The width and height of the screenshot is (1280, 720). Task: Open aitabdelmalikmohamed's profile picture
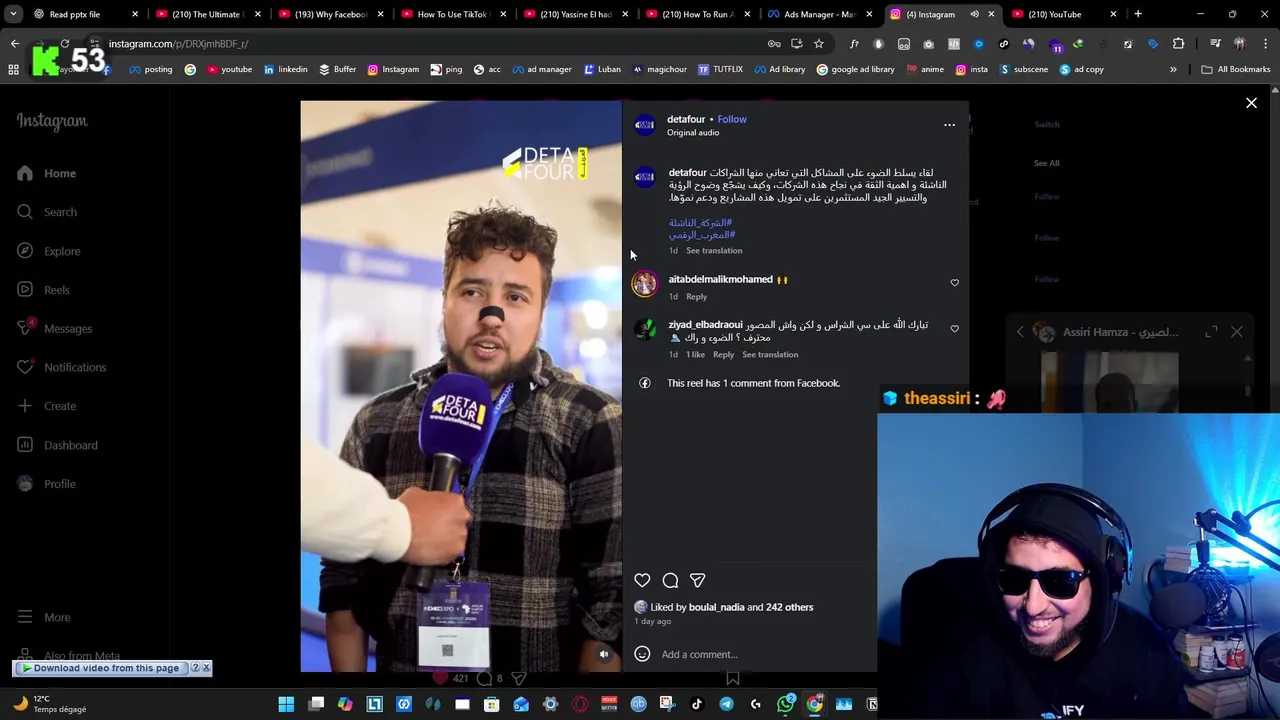click(x=645, y=283)
